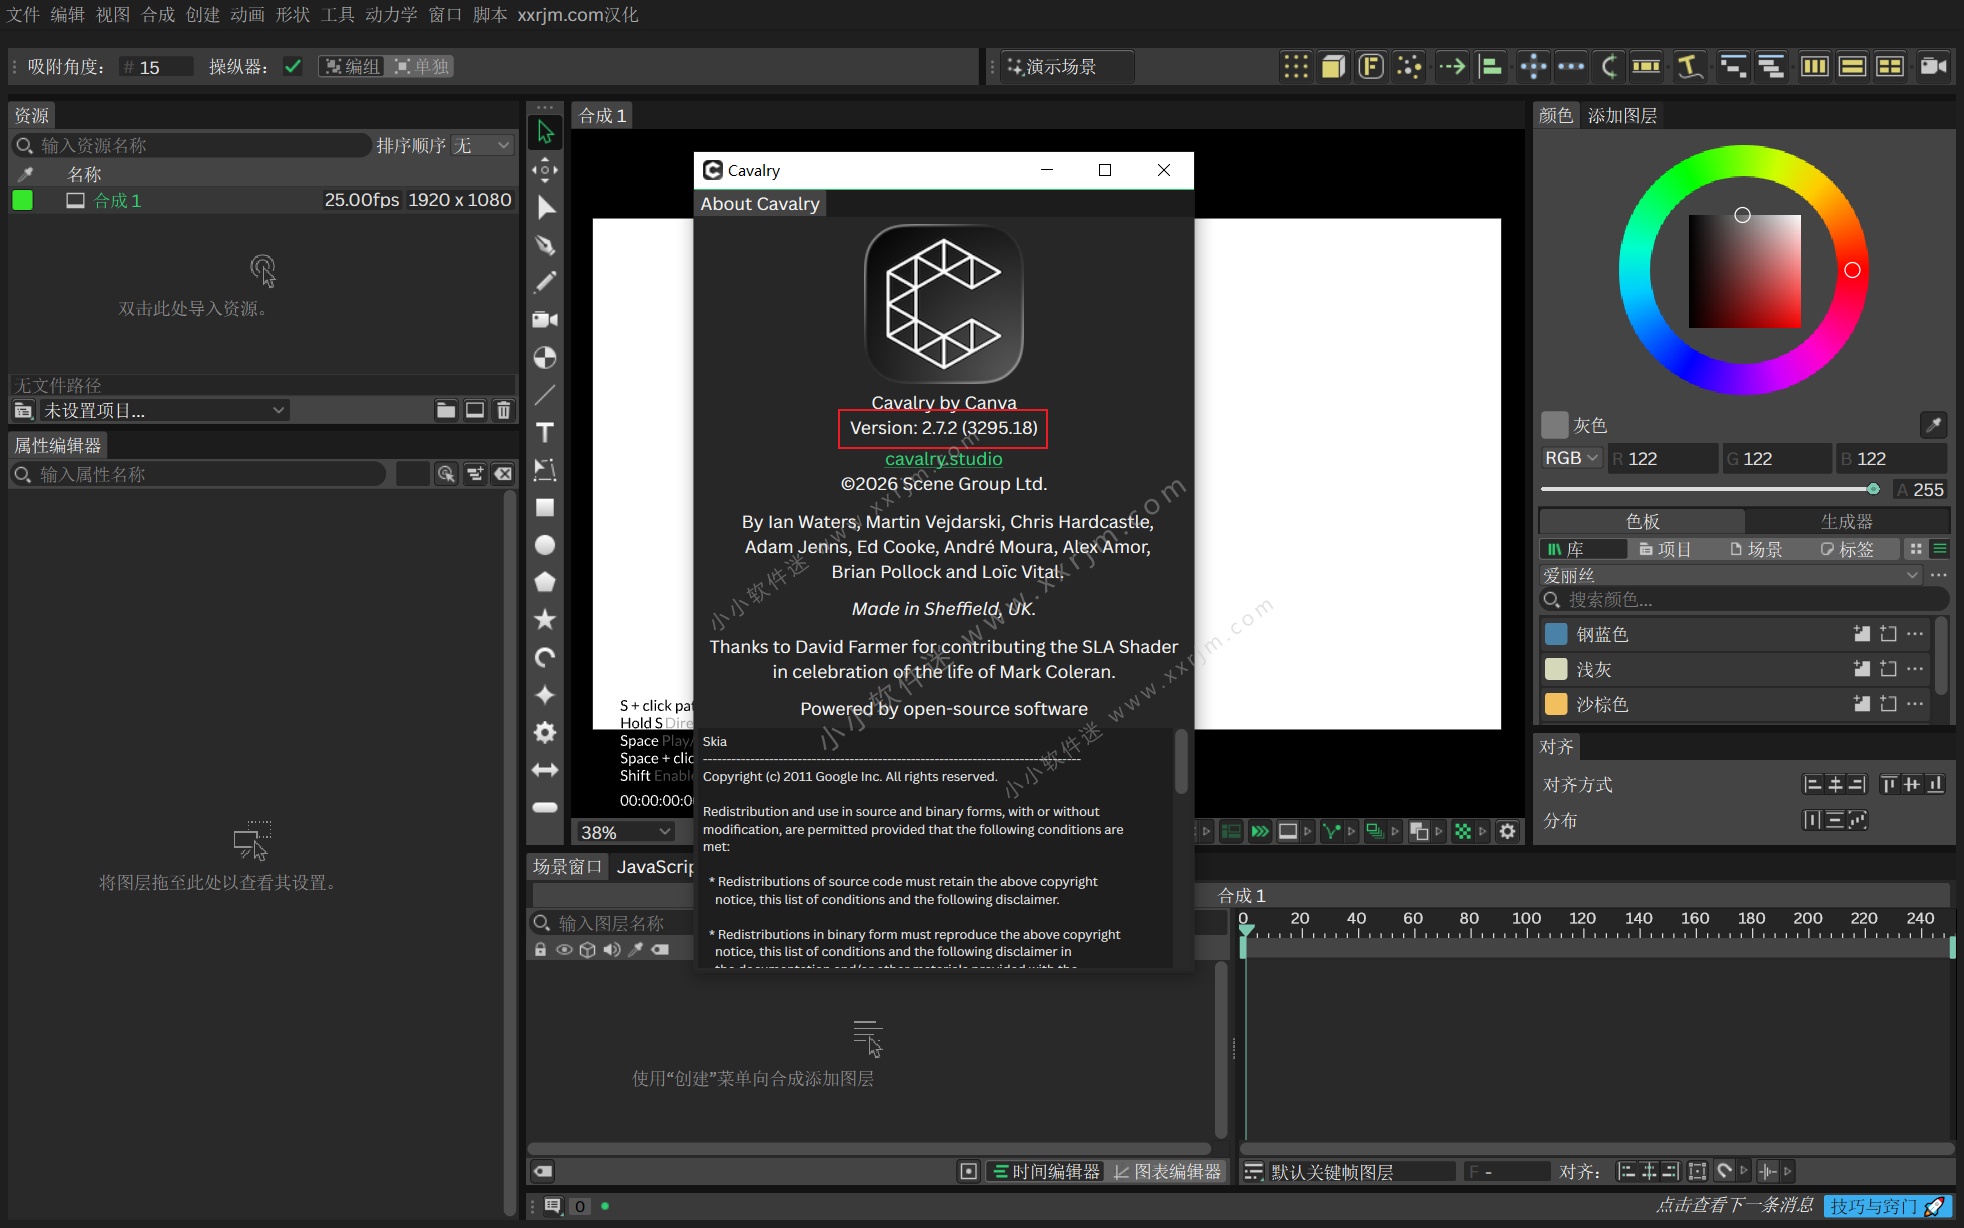Viewport: 1964px width, 1228px height.
Task: Click the 输入资源名称 search field
Action: pyautogui.click(x=191, y=146)
